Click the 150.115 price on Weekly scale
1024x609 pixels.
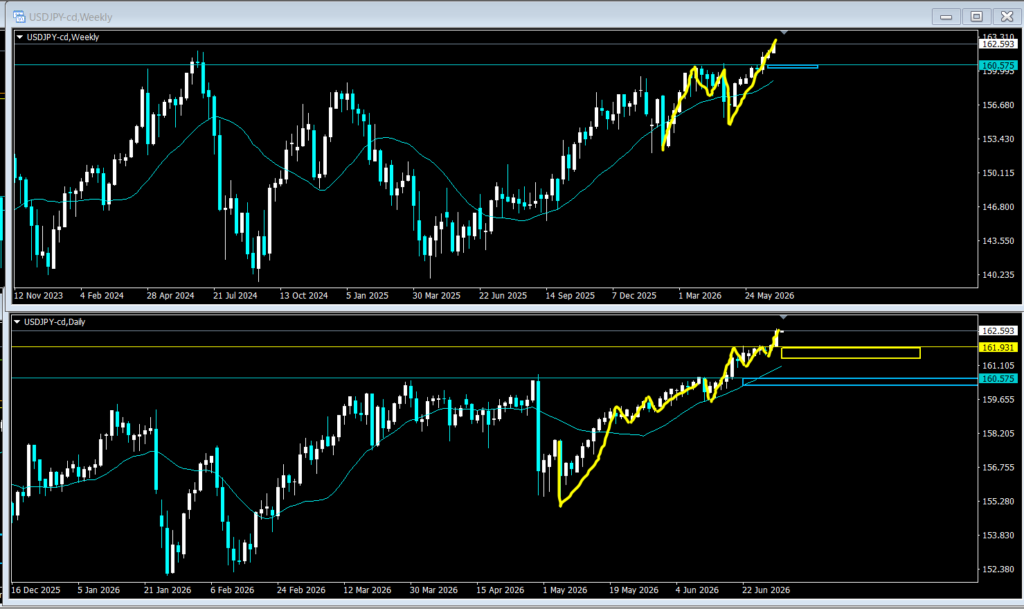(998, 173)
